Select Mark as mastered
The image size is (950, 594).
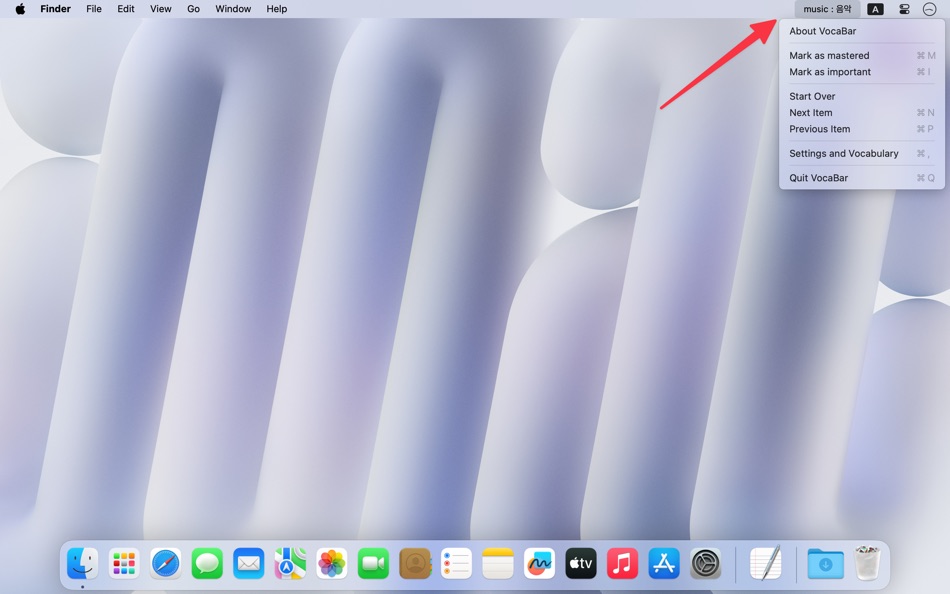click(862, 55)
